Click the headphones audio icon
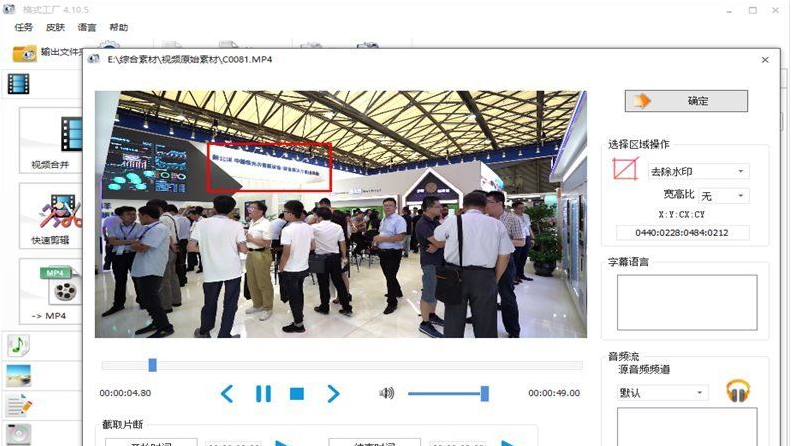 [738, 391]
